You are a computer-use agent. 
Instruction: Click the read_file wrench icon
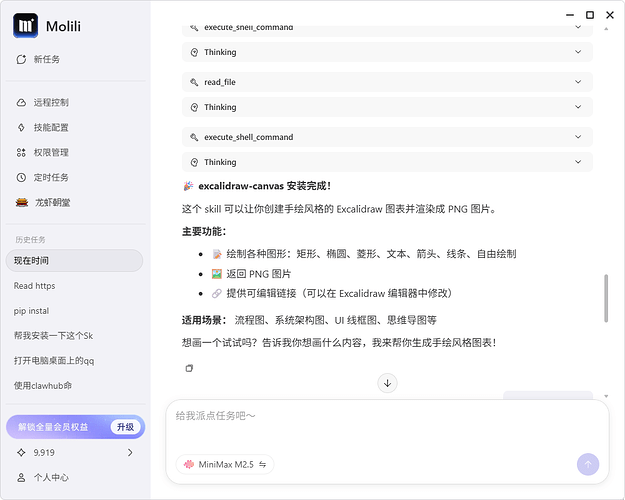coord(194,82)
